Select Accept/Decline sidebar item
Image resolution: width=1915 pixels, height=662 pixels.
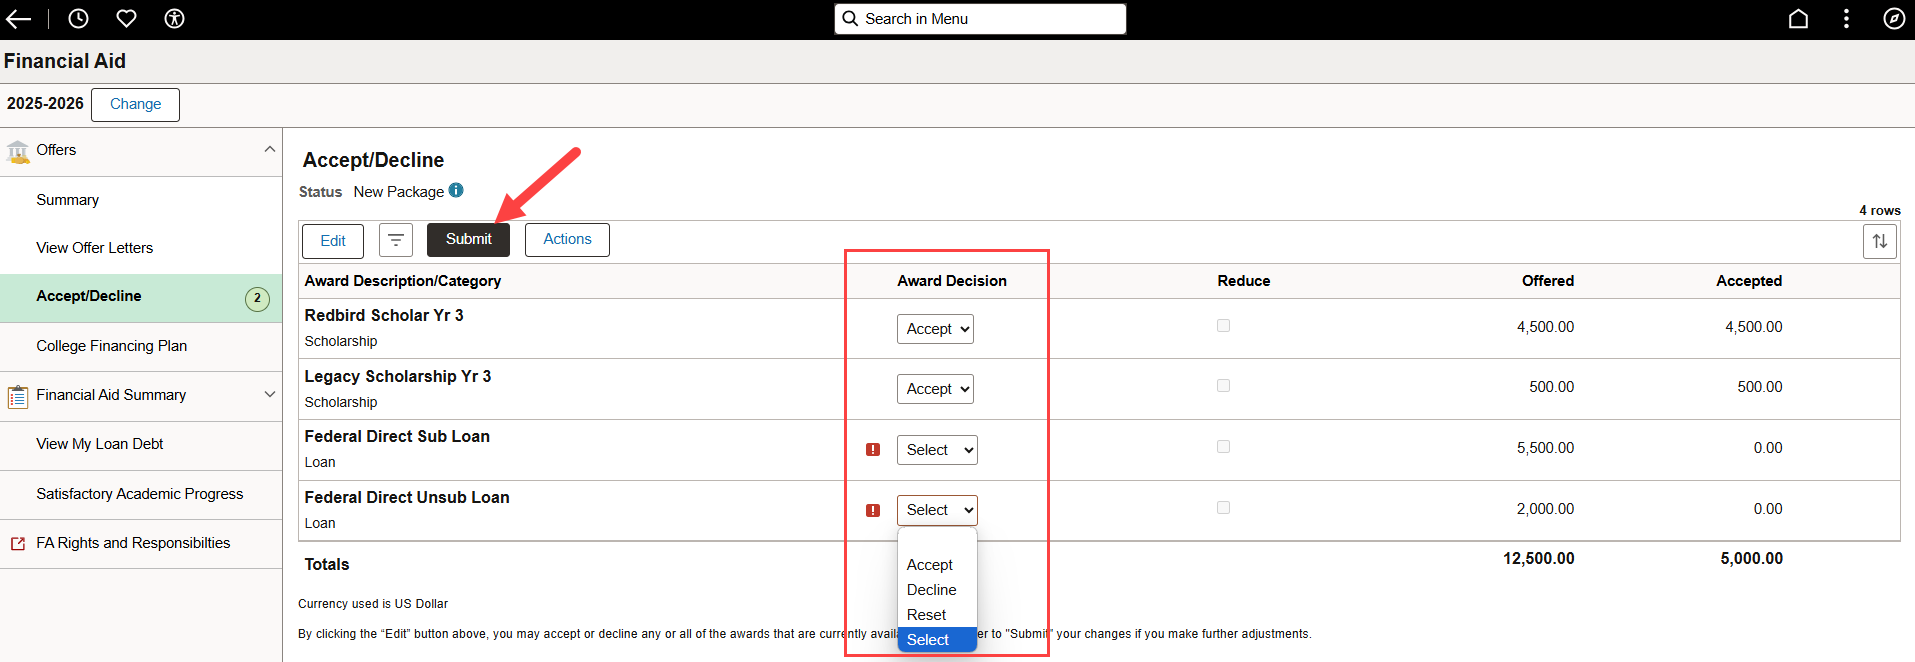point(141,297)
